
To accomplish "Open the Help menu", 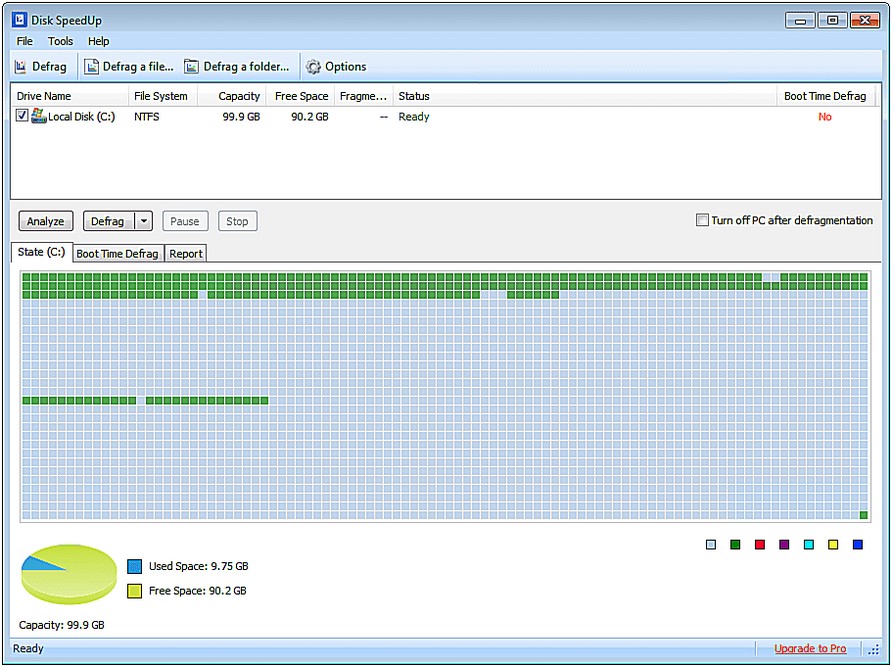I will pyautogui.click(x=99, y=41).
